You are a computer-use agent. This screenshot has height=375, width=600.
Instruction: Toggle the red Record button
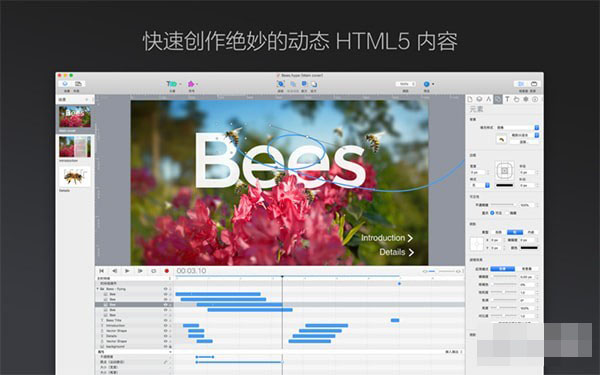[x=166, y=271]
